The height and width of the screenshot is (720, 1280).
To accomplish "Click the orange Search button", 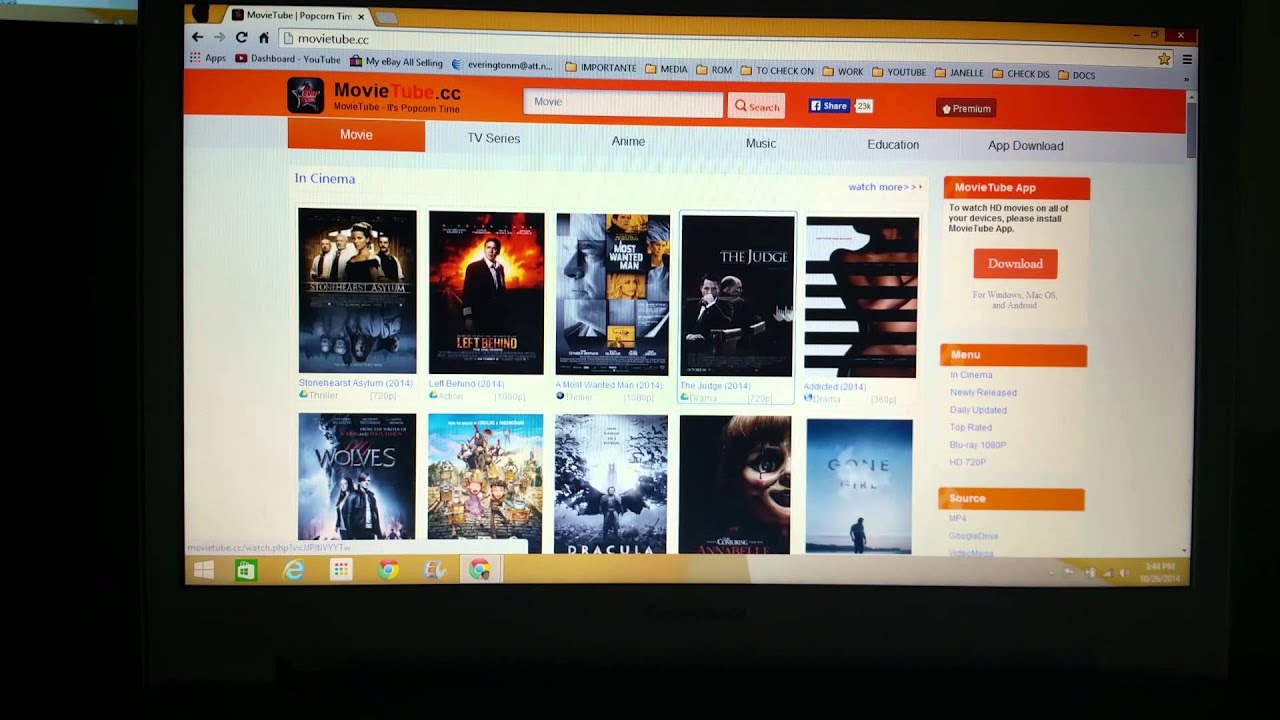I will tap(756, 106).
